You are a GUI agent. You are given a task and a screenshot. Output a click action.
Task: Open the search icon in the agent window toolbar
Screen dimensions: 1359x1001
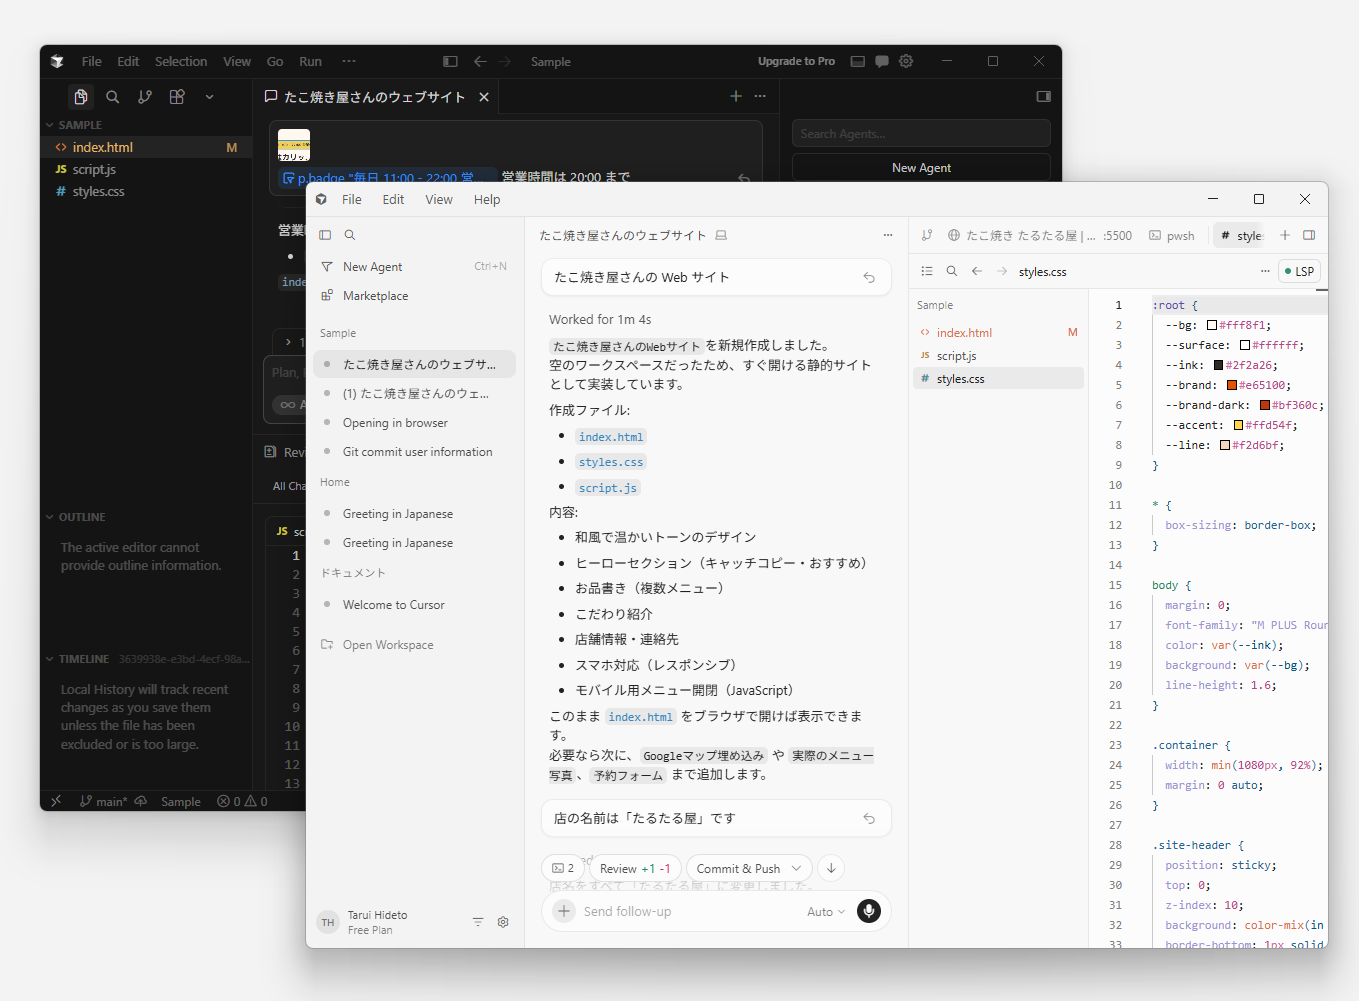(349, 234)
